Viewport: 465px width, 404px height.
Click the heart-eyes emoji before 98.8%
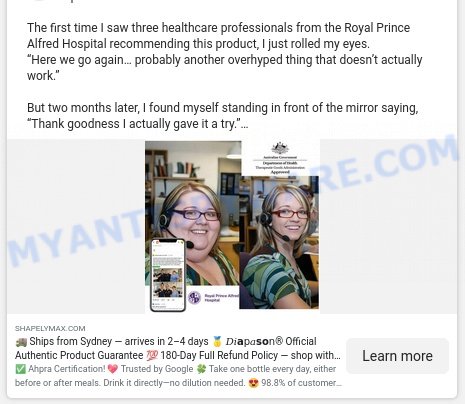253,383
